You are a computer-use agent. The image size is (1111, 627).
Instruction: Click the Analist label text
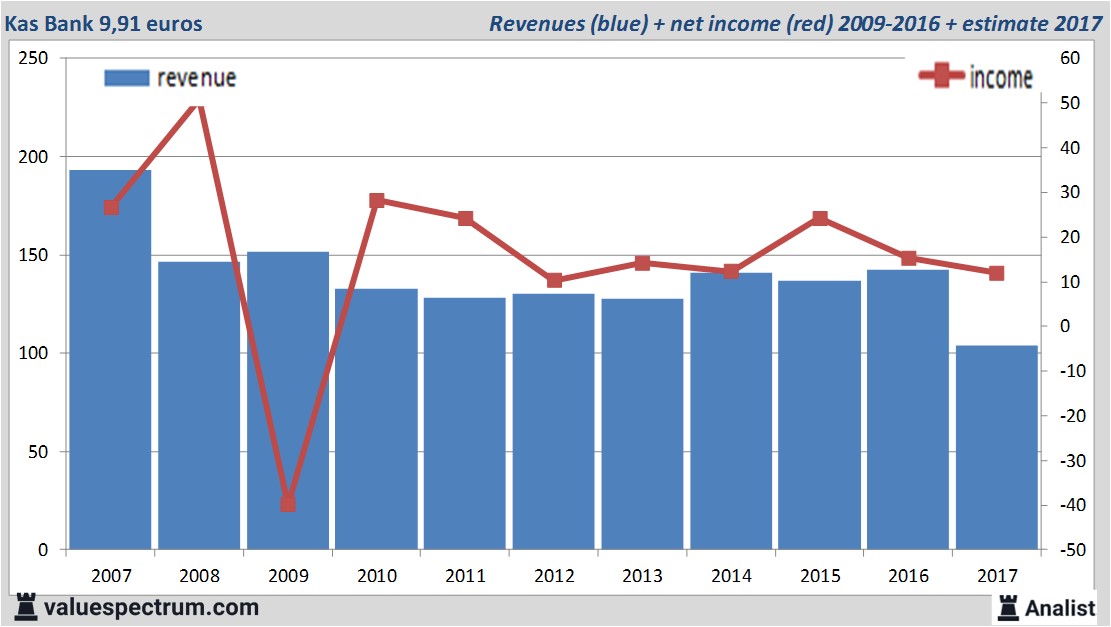pyautogui.click(x=1060, y=607)
